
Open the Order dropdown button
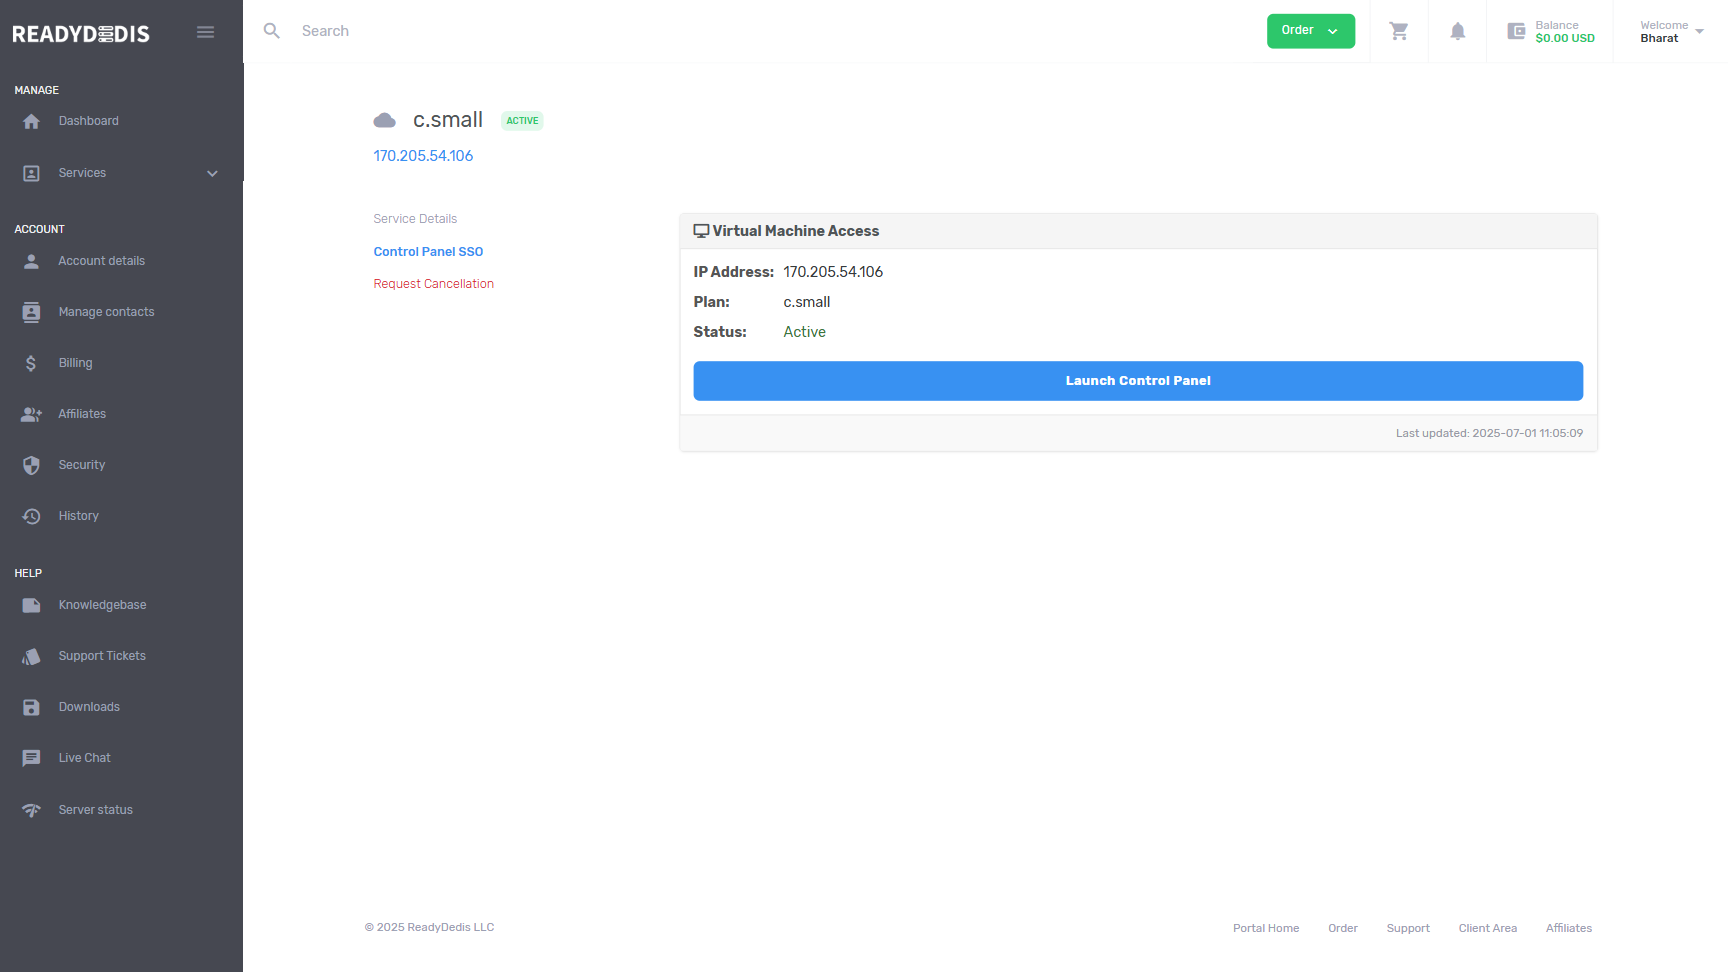pos(1311,31)
